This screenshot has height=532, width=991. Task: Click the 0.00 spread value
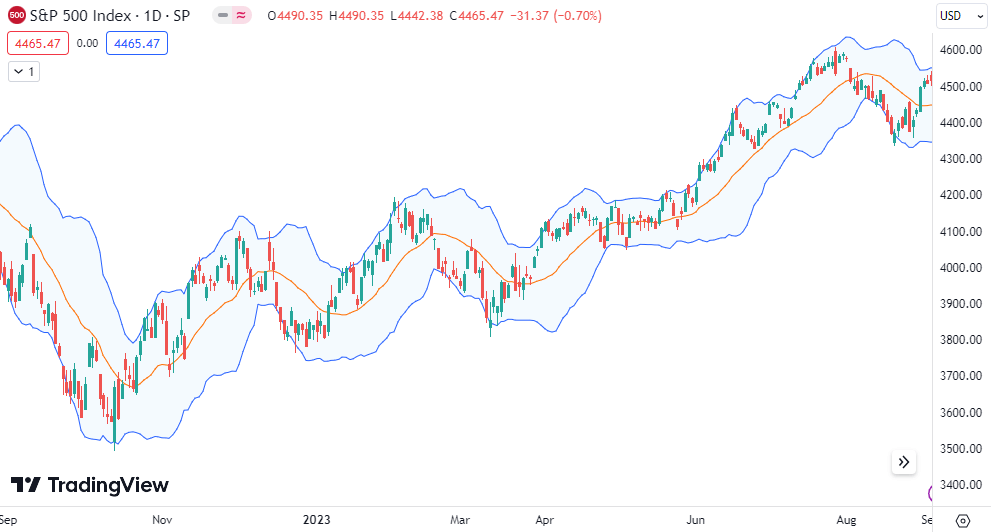(x=87, y=44)
